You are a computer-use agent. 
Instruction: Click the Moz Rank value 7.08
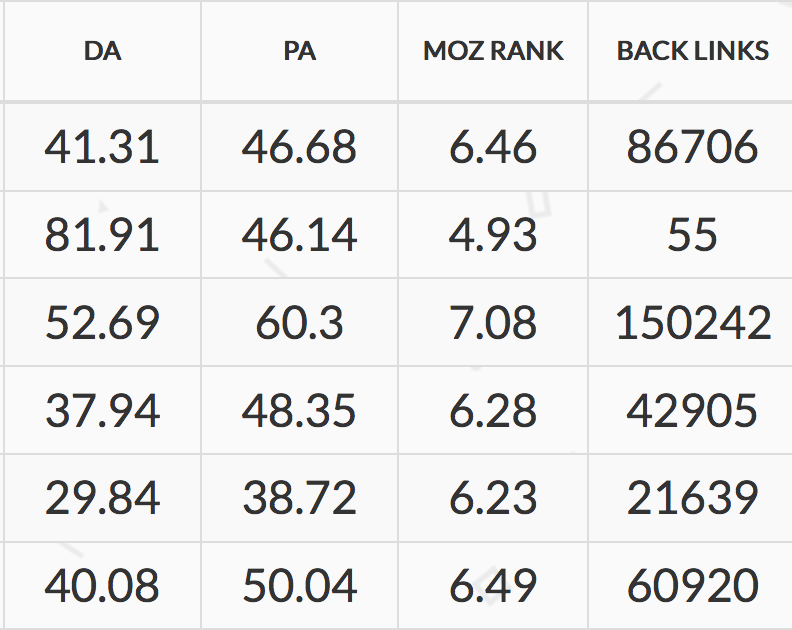[x=493, y=323]
